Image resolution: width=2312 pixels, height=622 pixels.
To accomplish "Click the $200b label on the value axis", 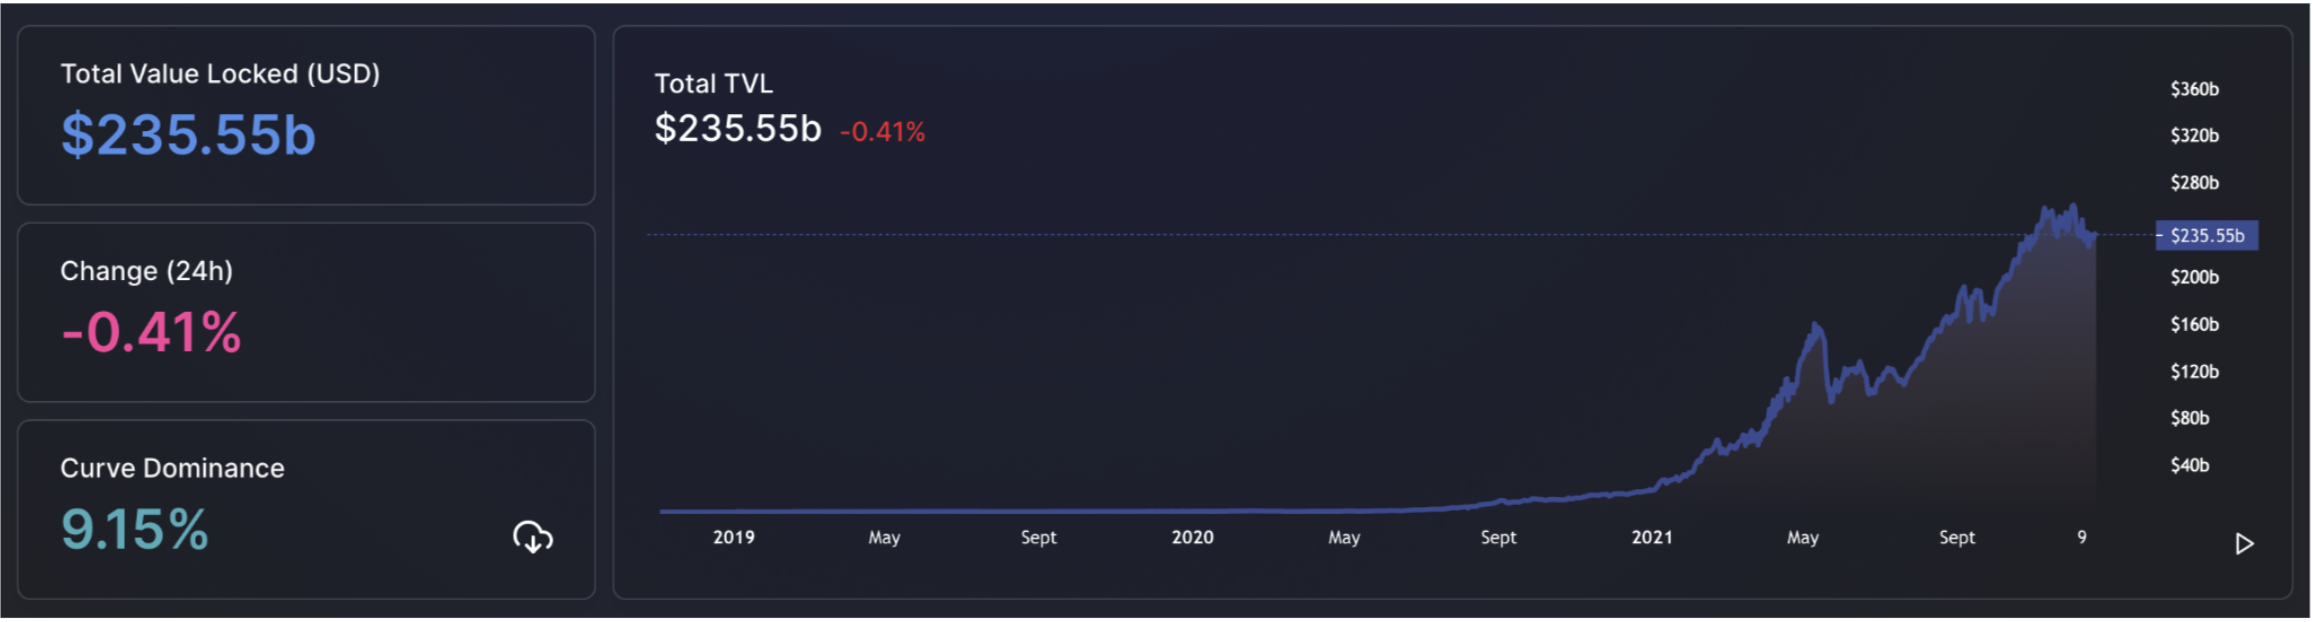I will click(x=2194, y=277).
